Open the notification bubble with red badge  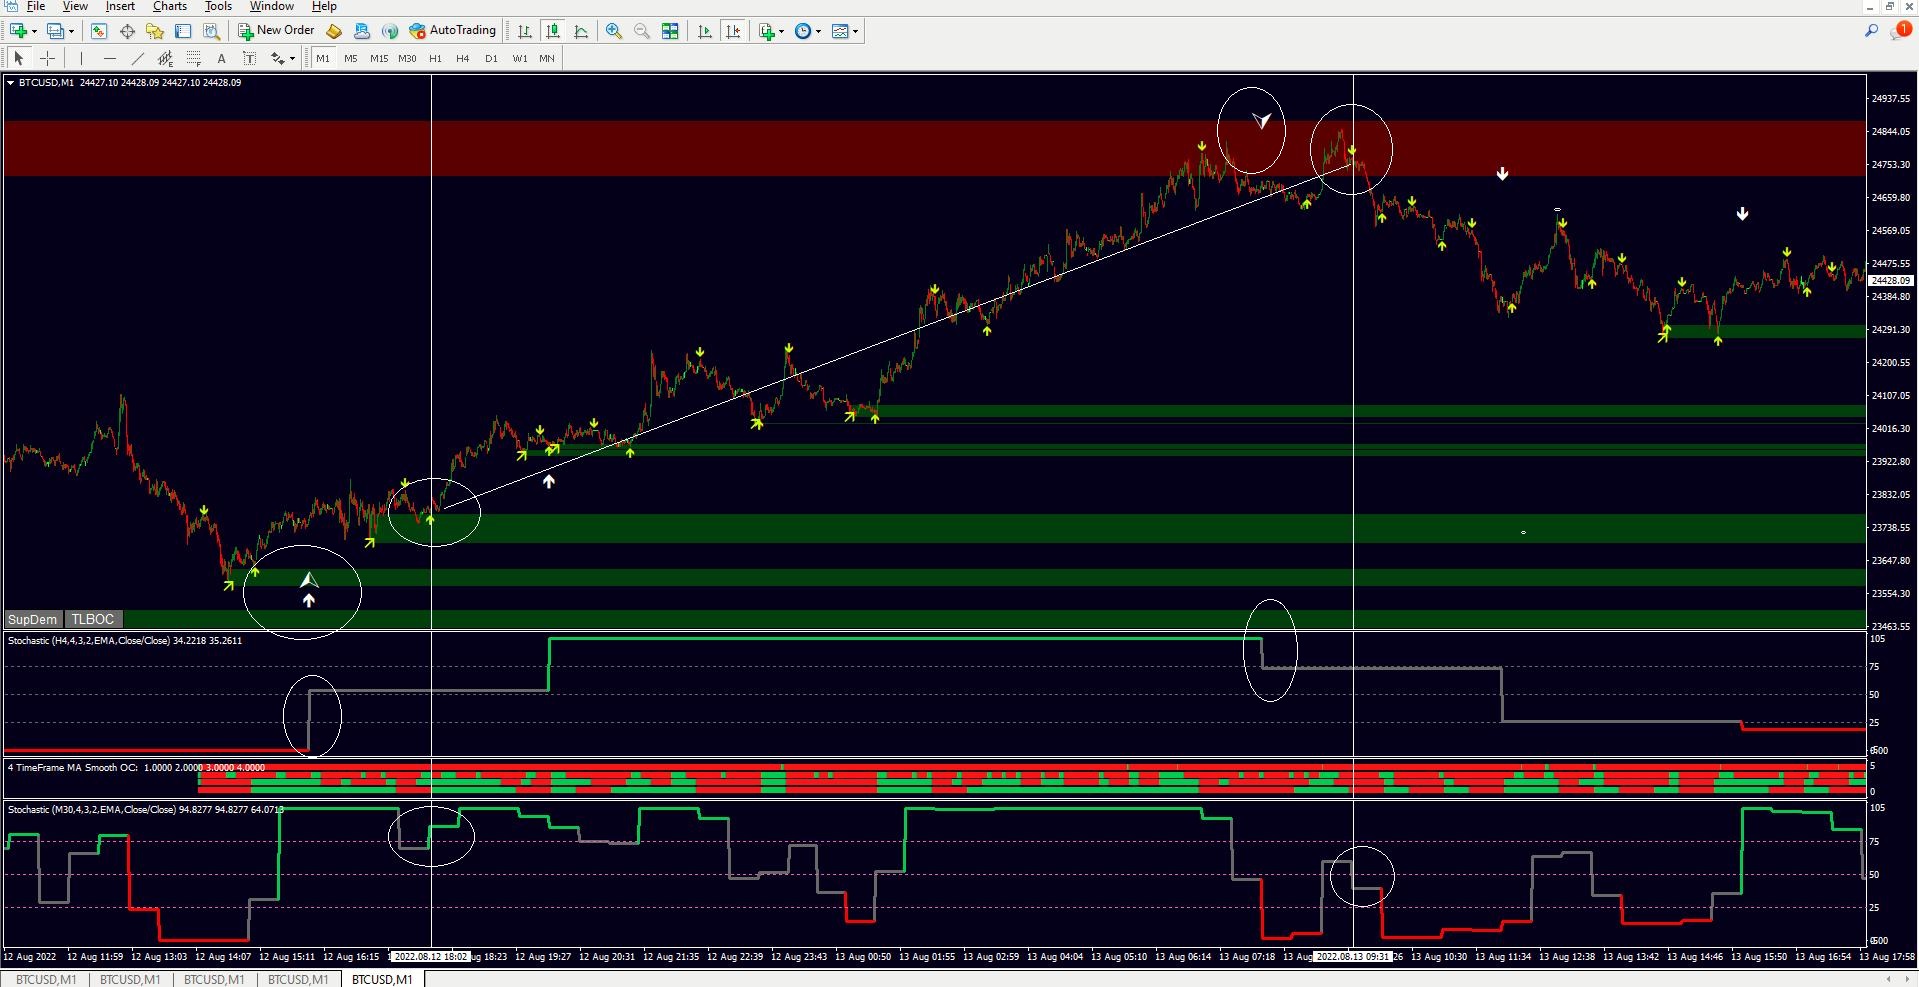tap(1900, 31)
